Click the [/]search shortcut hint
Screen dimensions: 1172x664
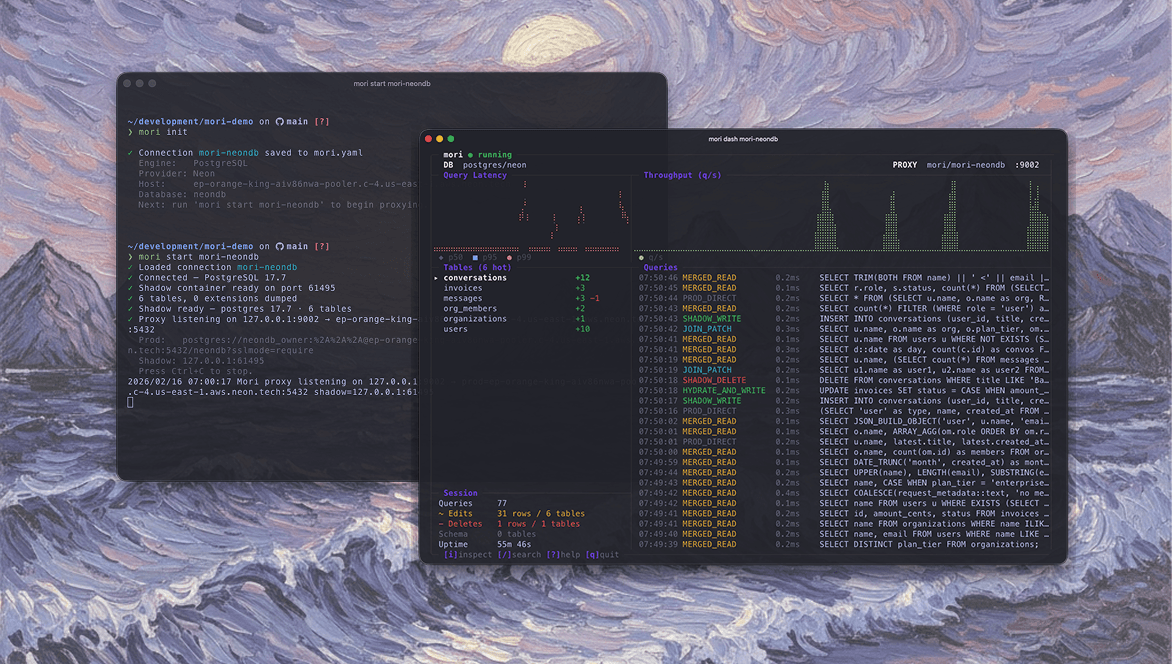(519, 555)
